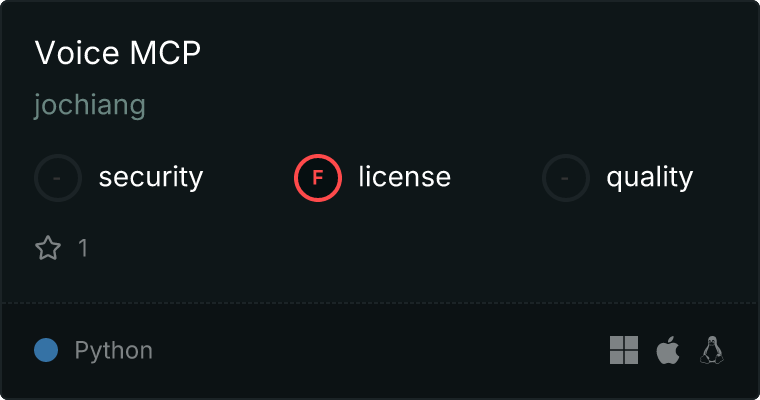The image size is (760, 400).
Task: Click the quality grade dash circle
Action: tap(566, 178)
